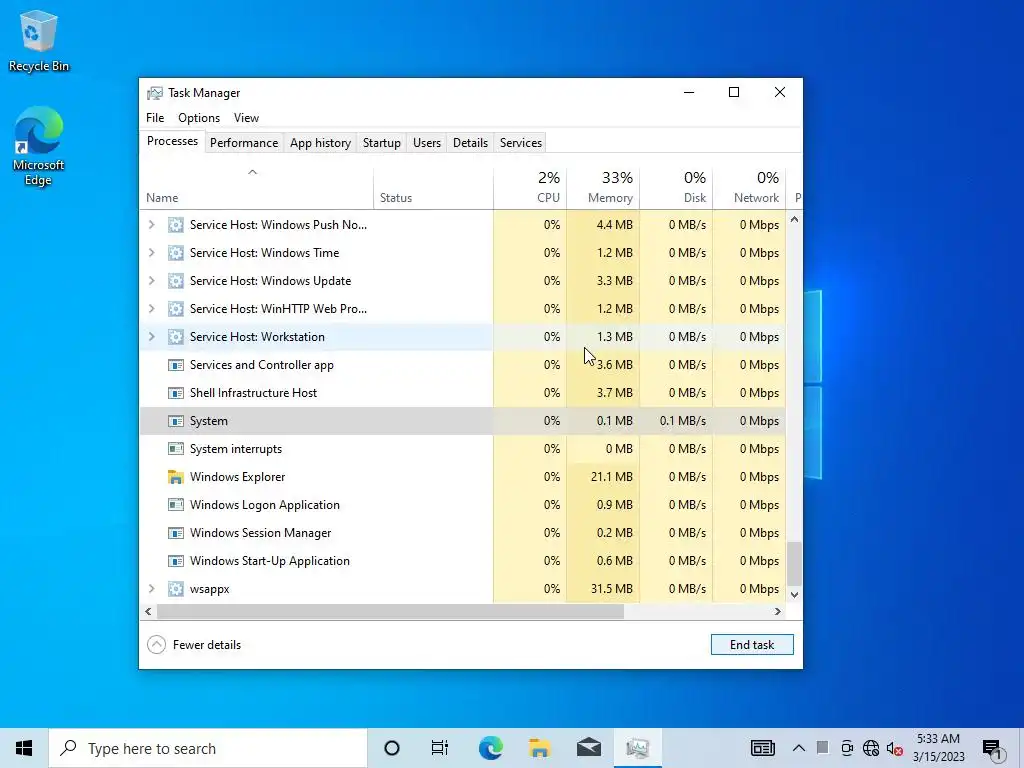Viewport: 1024px width, 768px height.
Task: Click Windows Logon Application icon
Action: pos(176,505)
